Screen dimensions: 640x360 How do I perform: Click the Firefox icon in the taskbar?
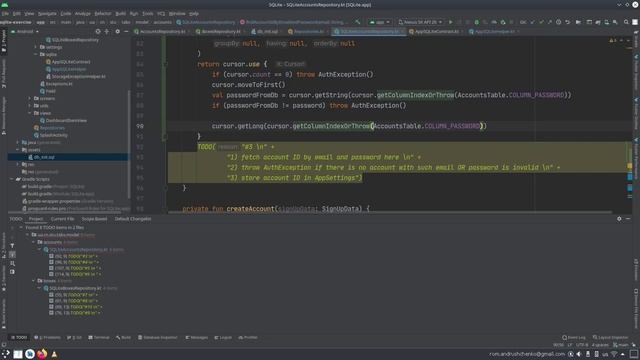point(42,354)
